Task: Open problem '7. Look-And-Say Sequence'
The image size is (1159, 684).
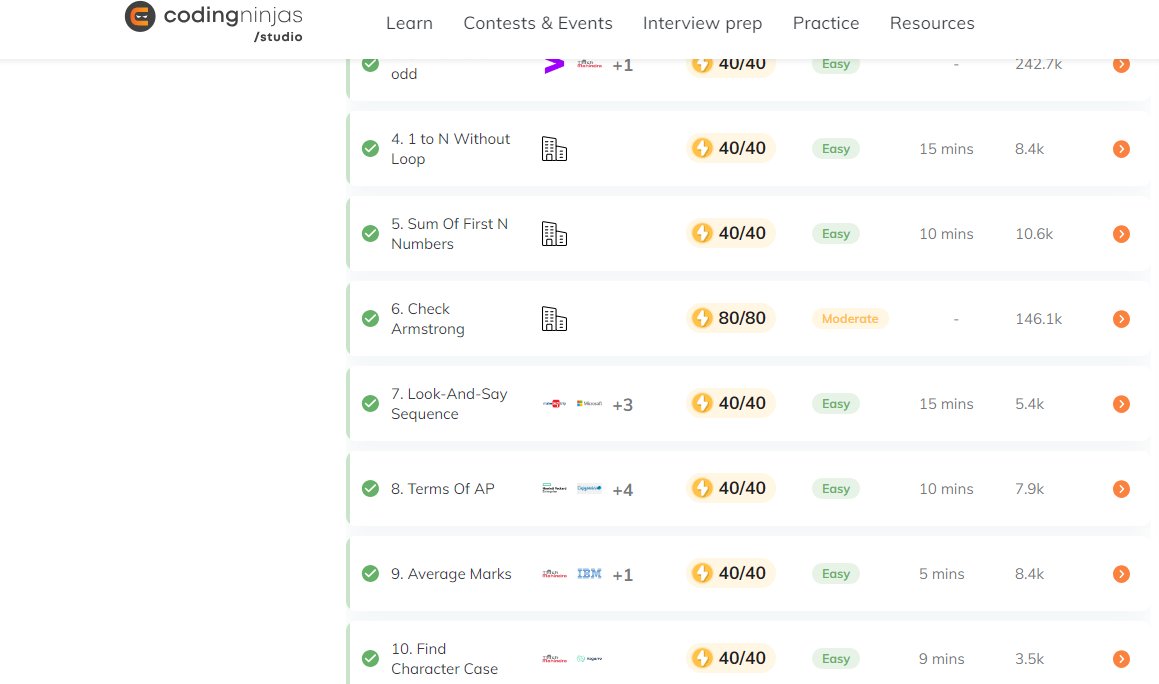Action: 449,404
